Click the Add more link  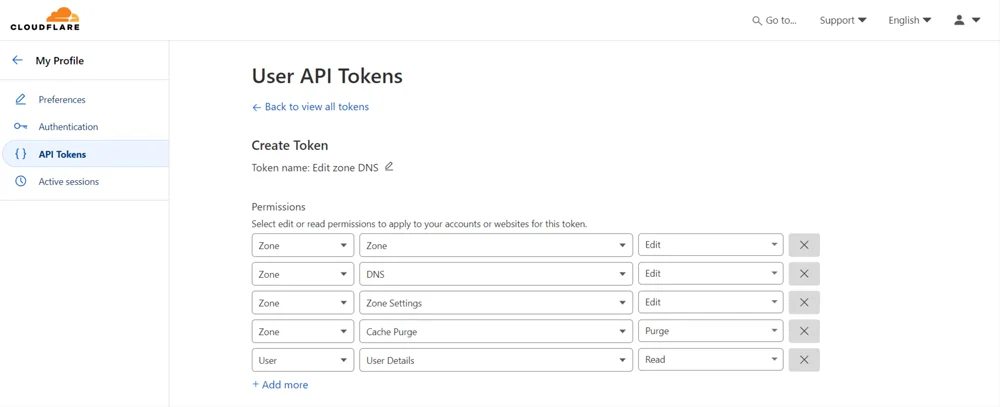(x=280, y=385)
